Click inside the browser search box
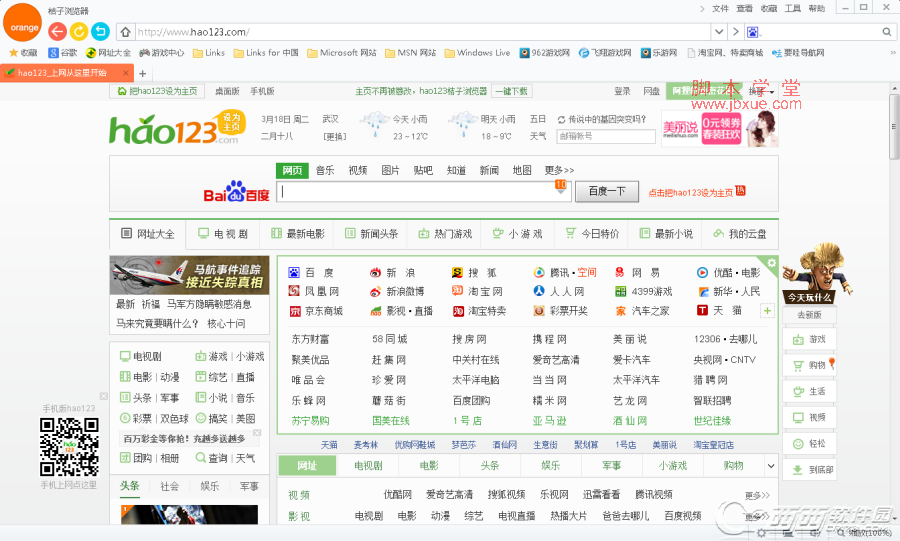 [820, 32]
